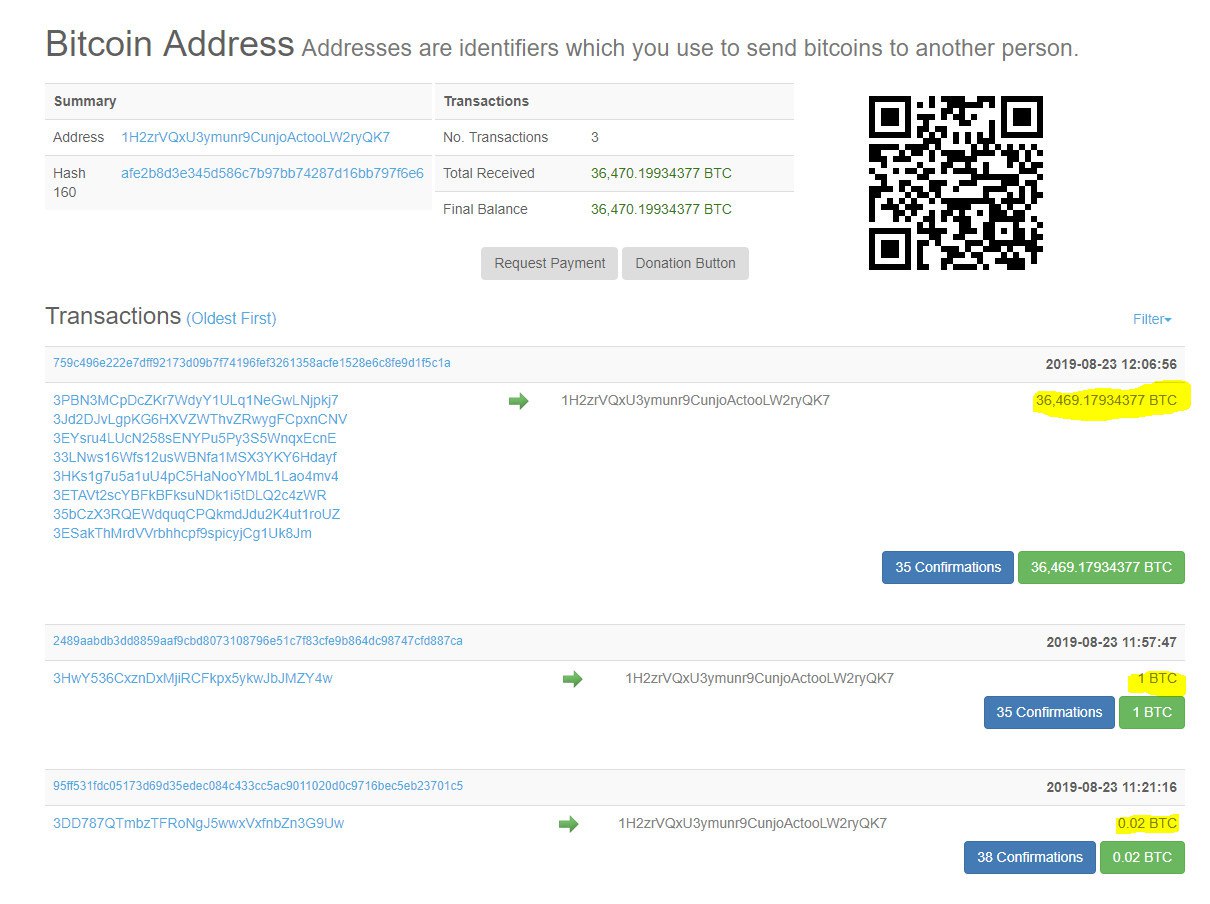The image size is (1210, 904).
Task: Select the timestamp 2019-08-23 12:06:56
Action: 1111,364
